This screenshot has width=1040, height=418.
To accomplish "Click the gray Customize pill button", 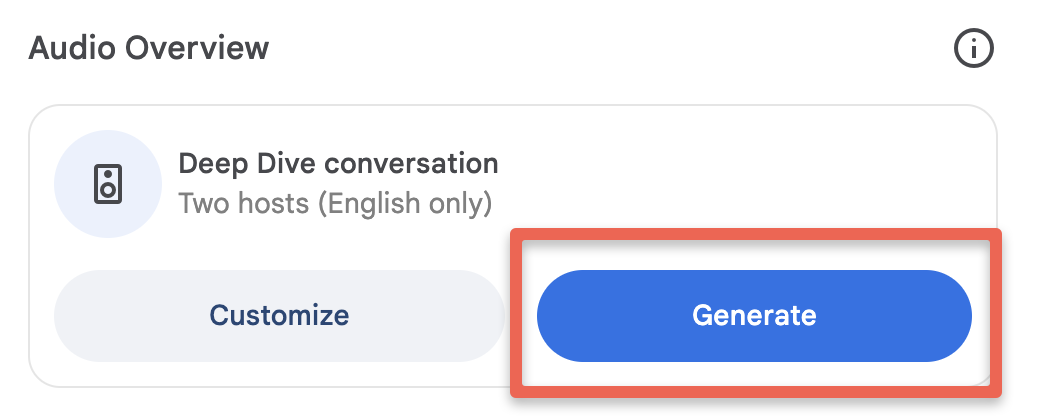I will pyautogui.click(x=279, y=316).
